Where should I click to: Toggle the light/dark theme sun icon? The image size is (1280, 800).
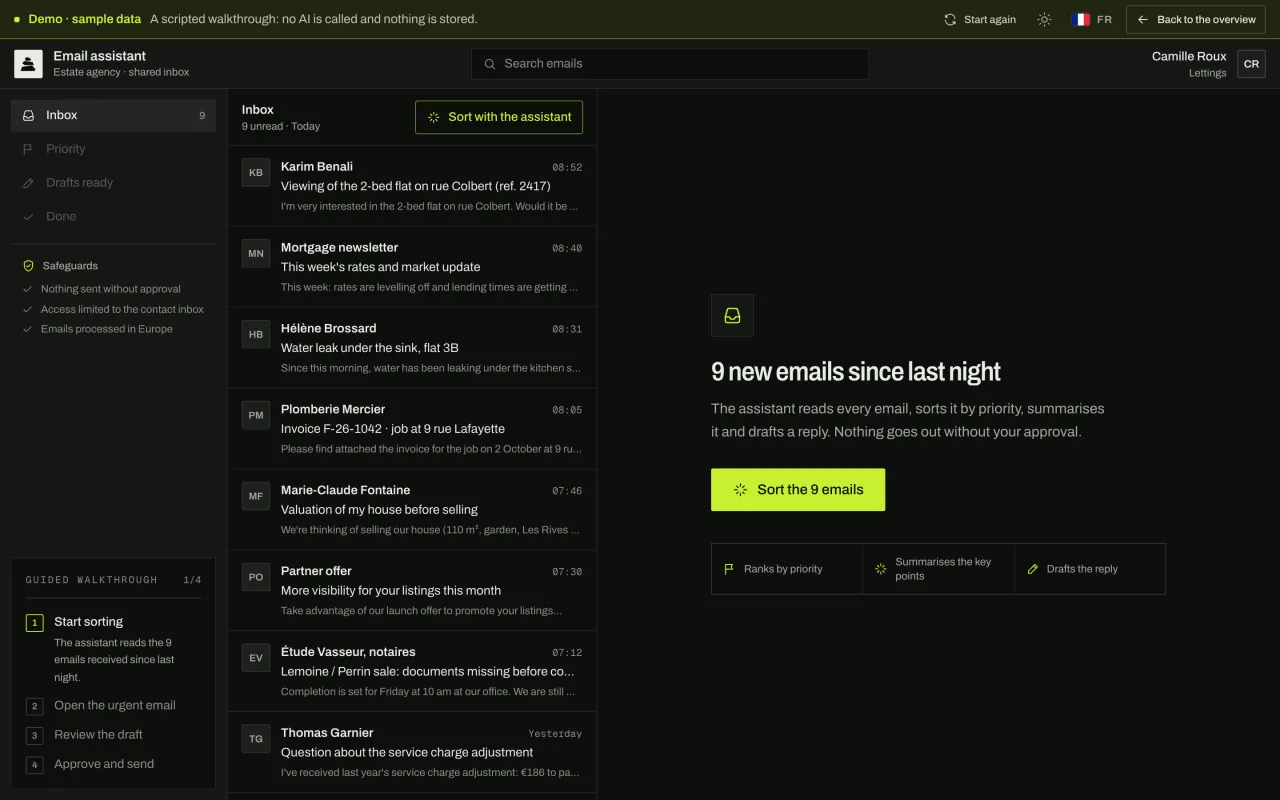(1044, 19)
